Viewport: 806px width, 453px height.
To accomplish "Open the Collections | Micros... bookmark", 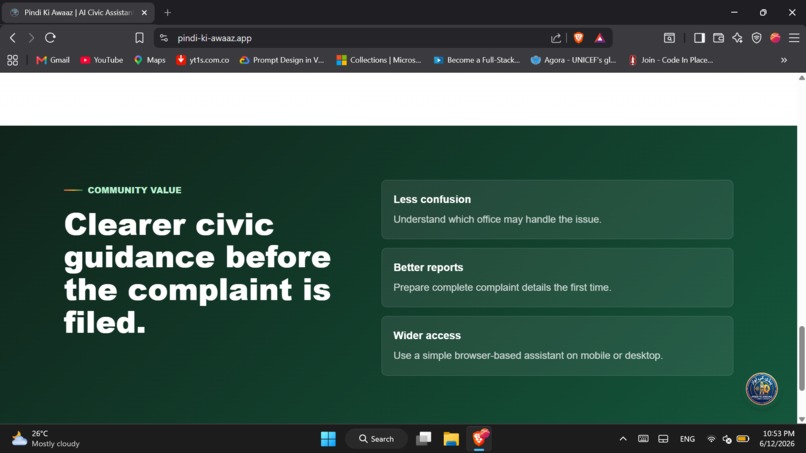I will [379, 60].
